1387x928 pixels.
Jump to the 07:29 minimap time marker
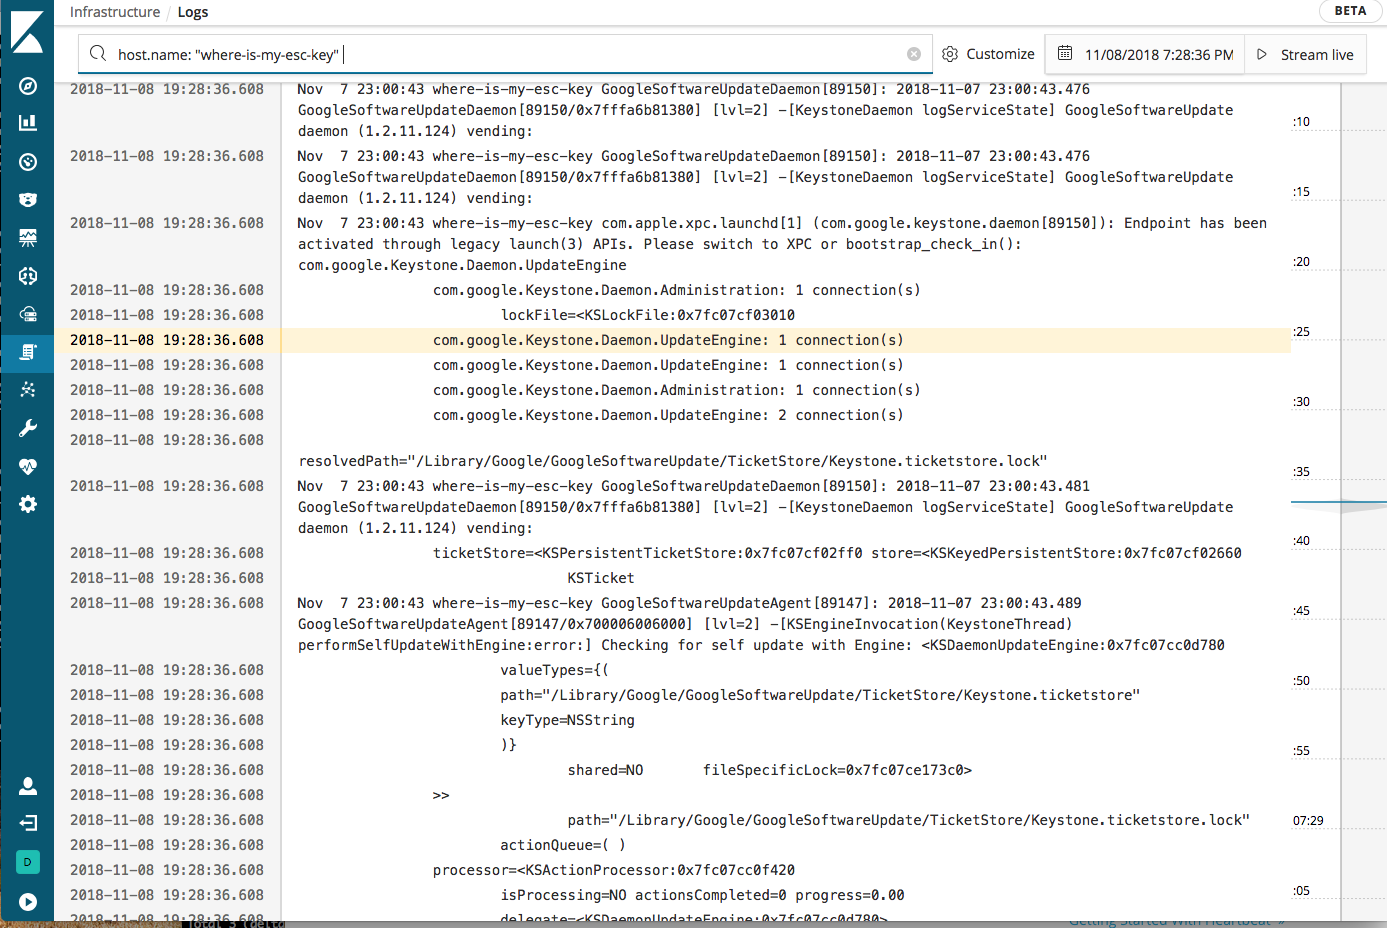[x=1308, y=821]
